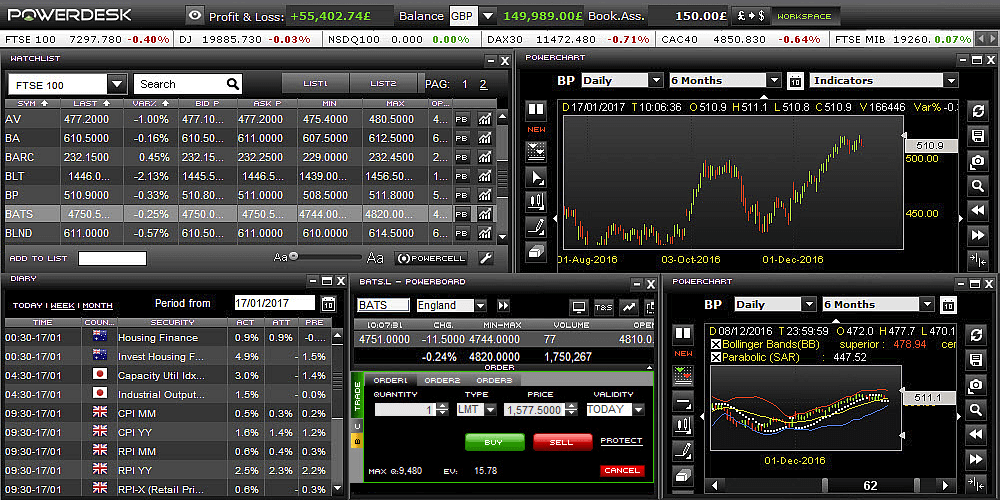
Task: Click magnifier in Bollinger Bands Powerchart
Action: [x=975, y=410]
